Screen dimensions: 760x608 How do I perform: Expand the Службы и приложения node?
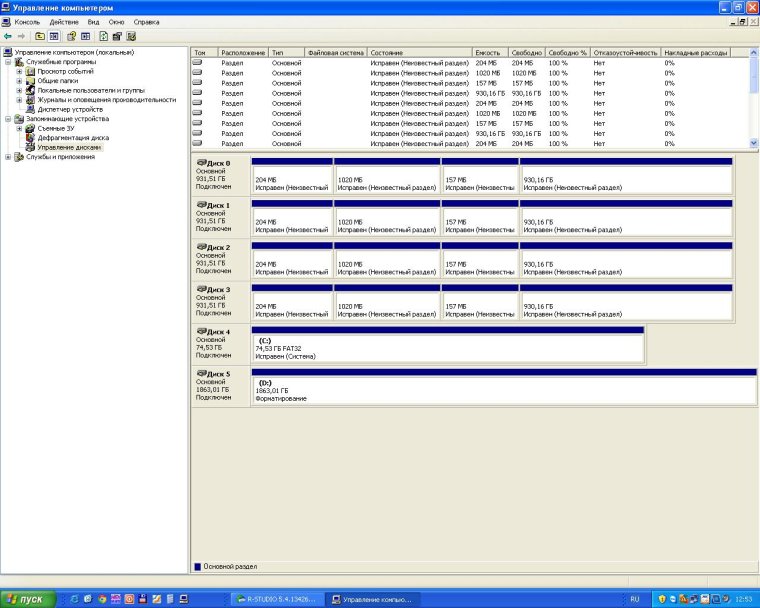[8, 157]
